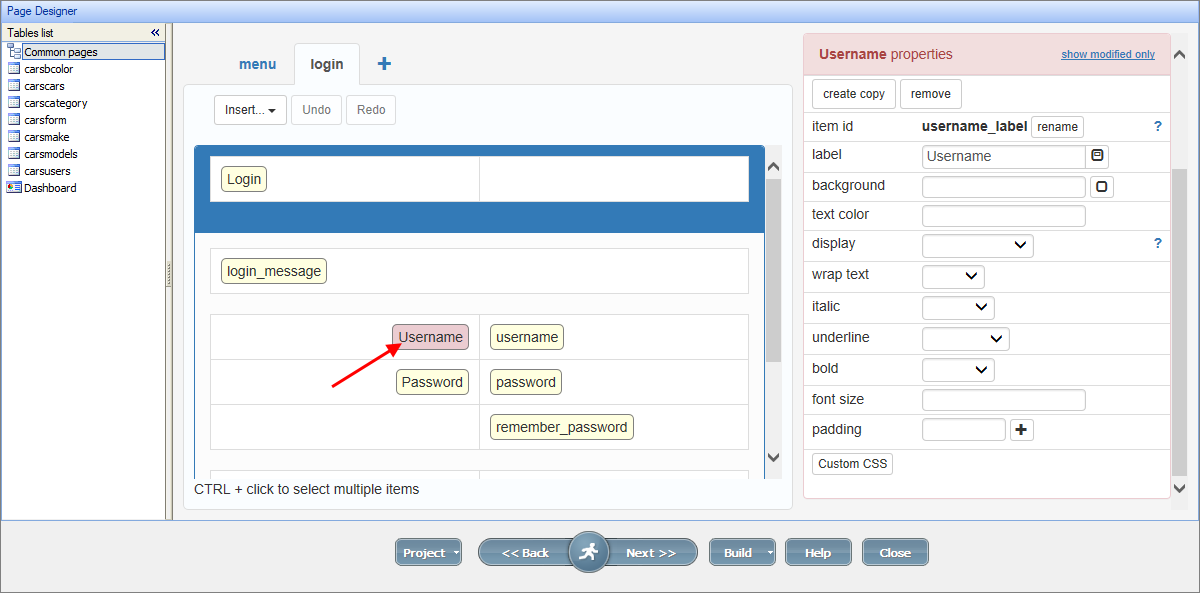Open the Custom CSS editor button
The width and height of the screenshot is (1200, 593).
pyautogui.click(x=852, y=464)
